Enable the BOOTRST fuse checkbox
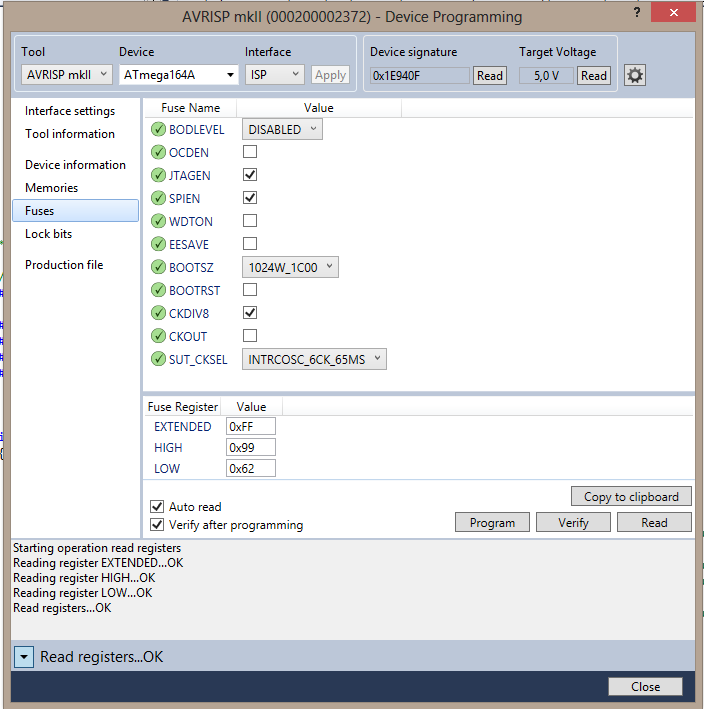The height and width of the screenshot is (709, 704). [x=250, y=289]
